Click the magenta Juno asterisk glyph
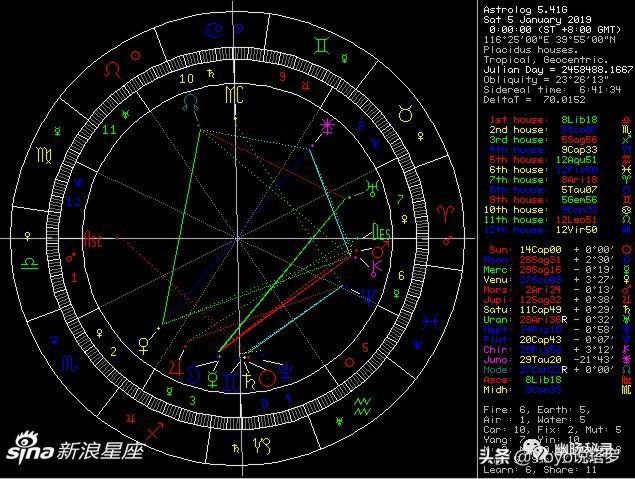 [x=327, y=127]
